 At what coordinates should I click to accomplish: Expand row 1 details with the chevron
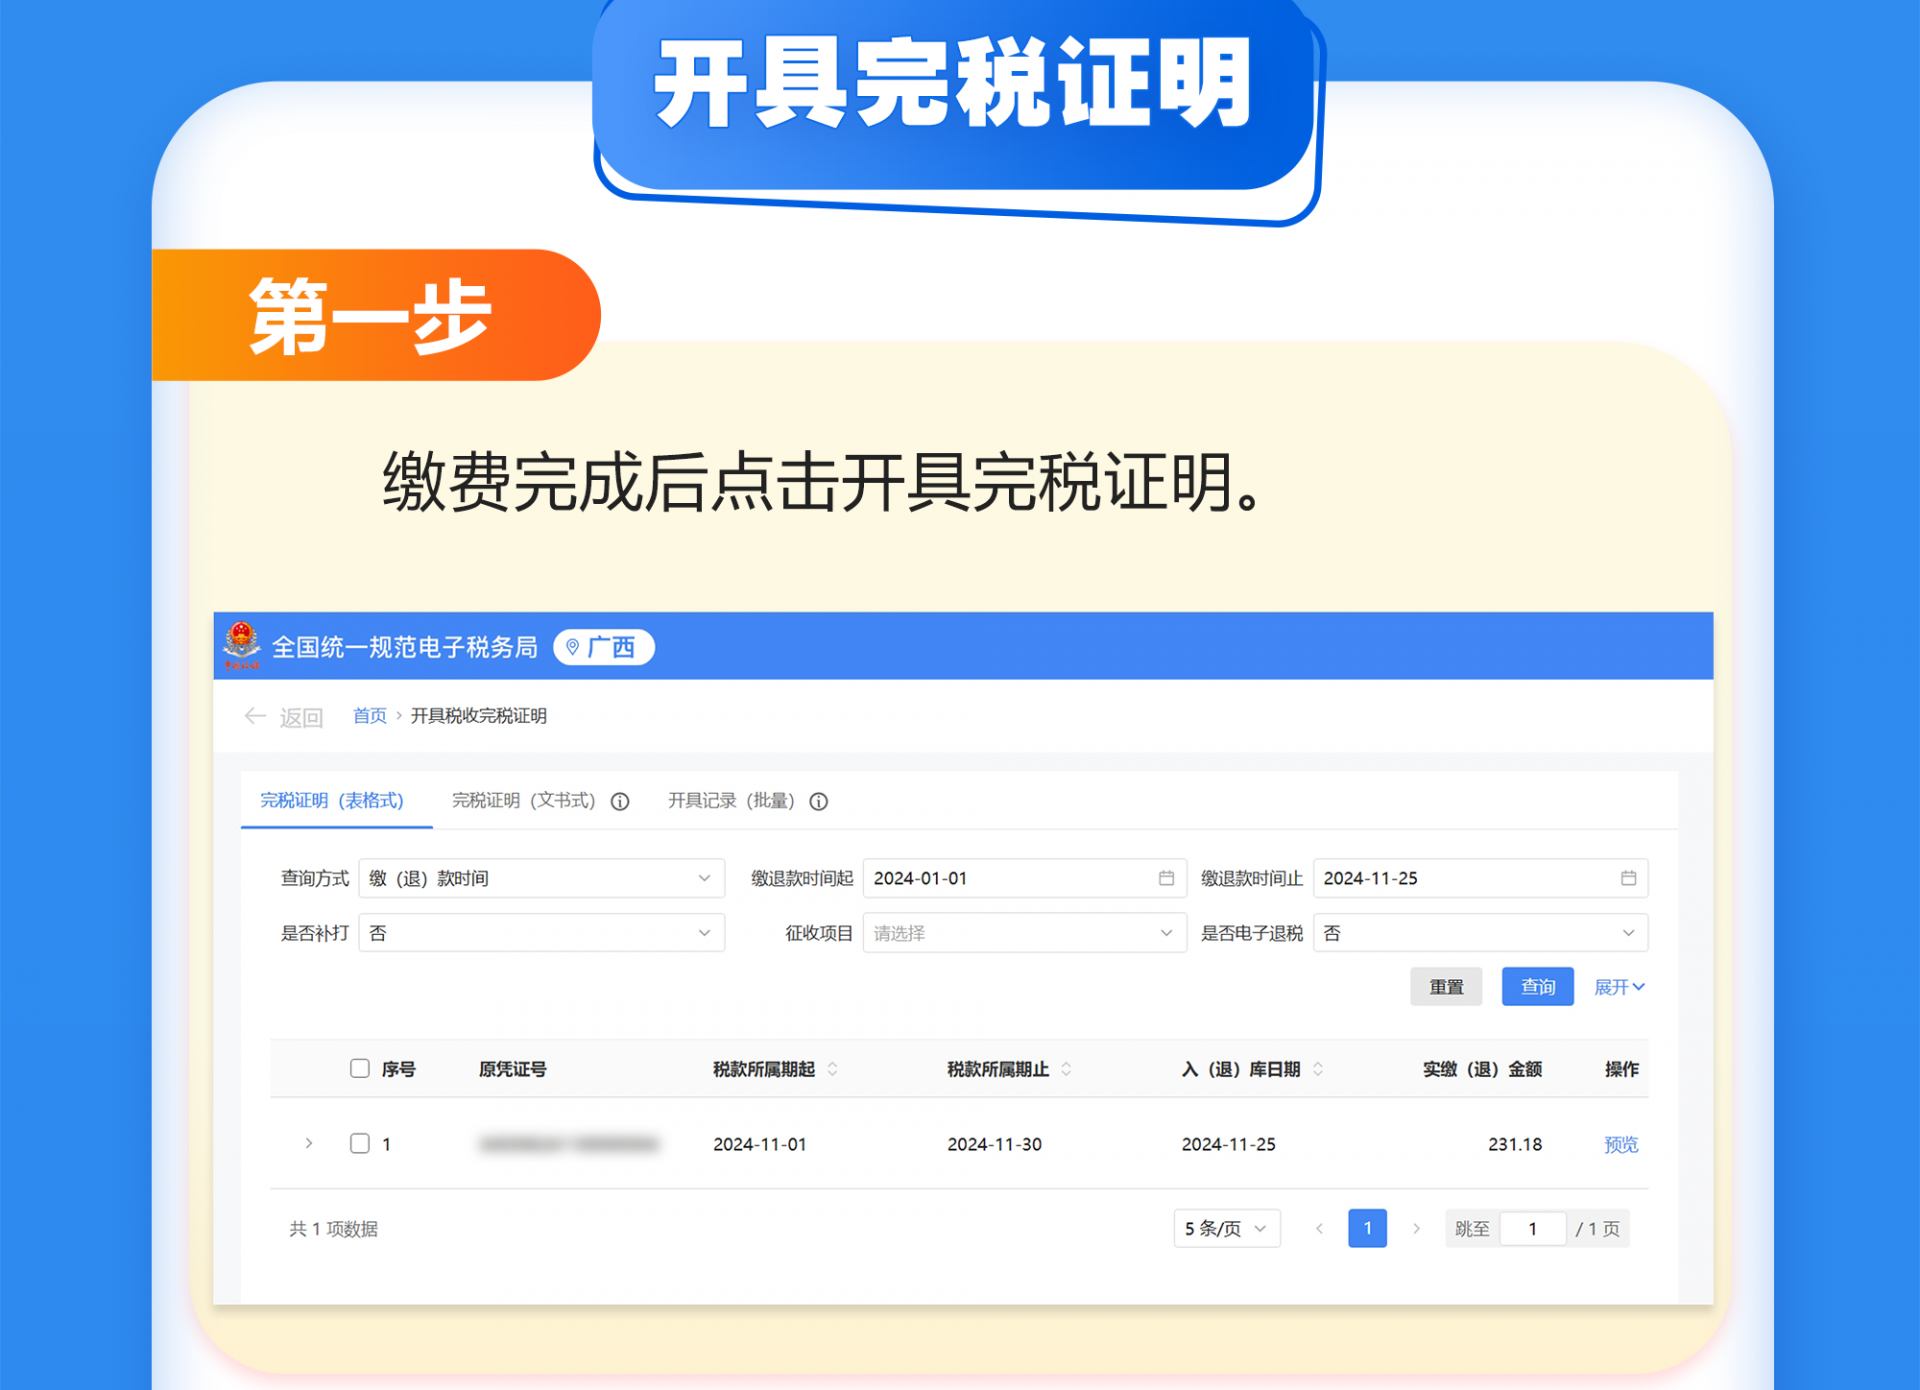tap(308, 1143)
